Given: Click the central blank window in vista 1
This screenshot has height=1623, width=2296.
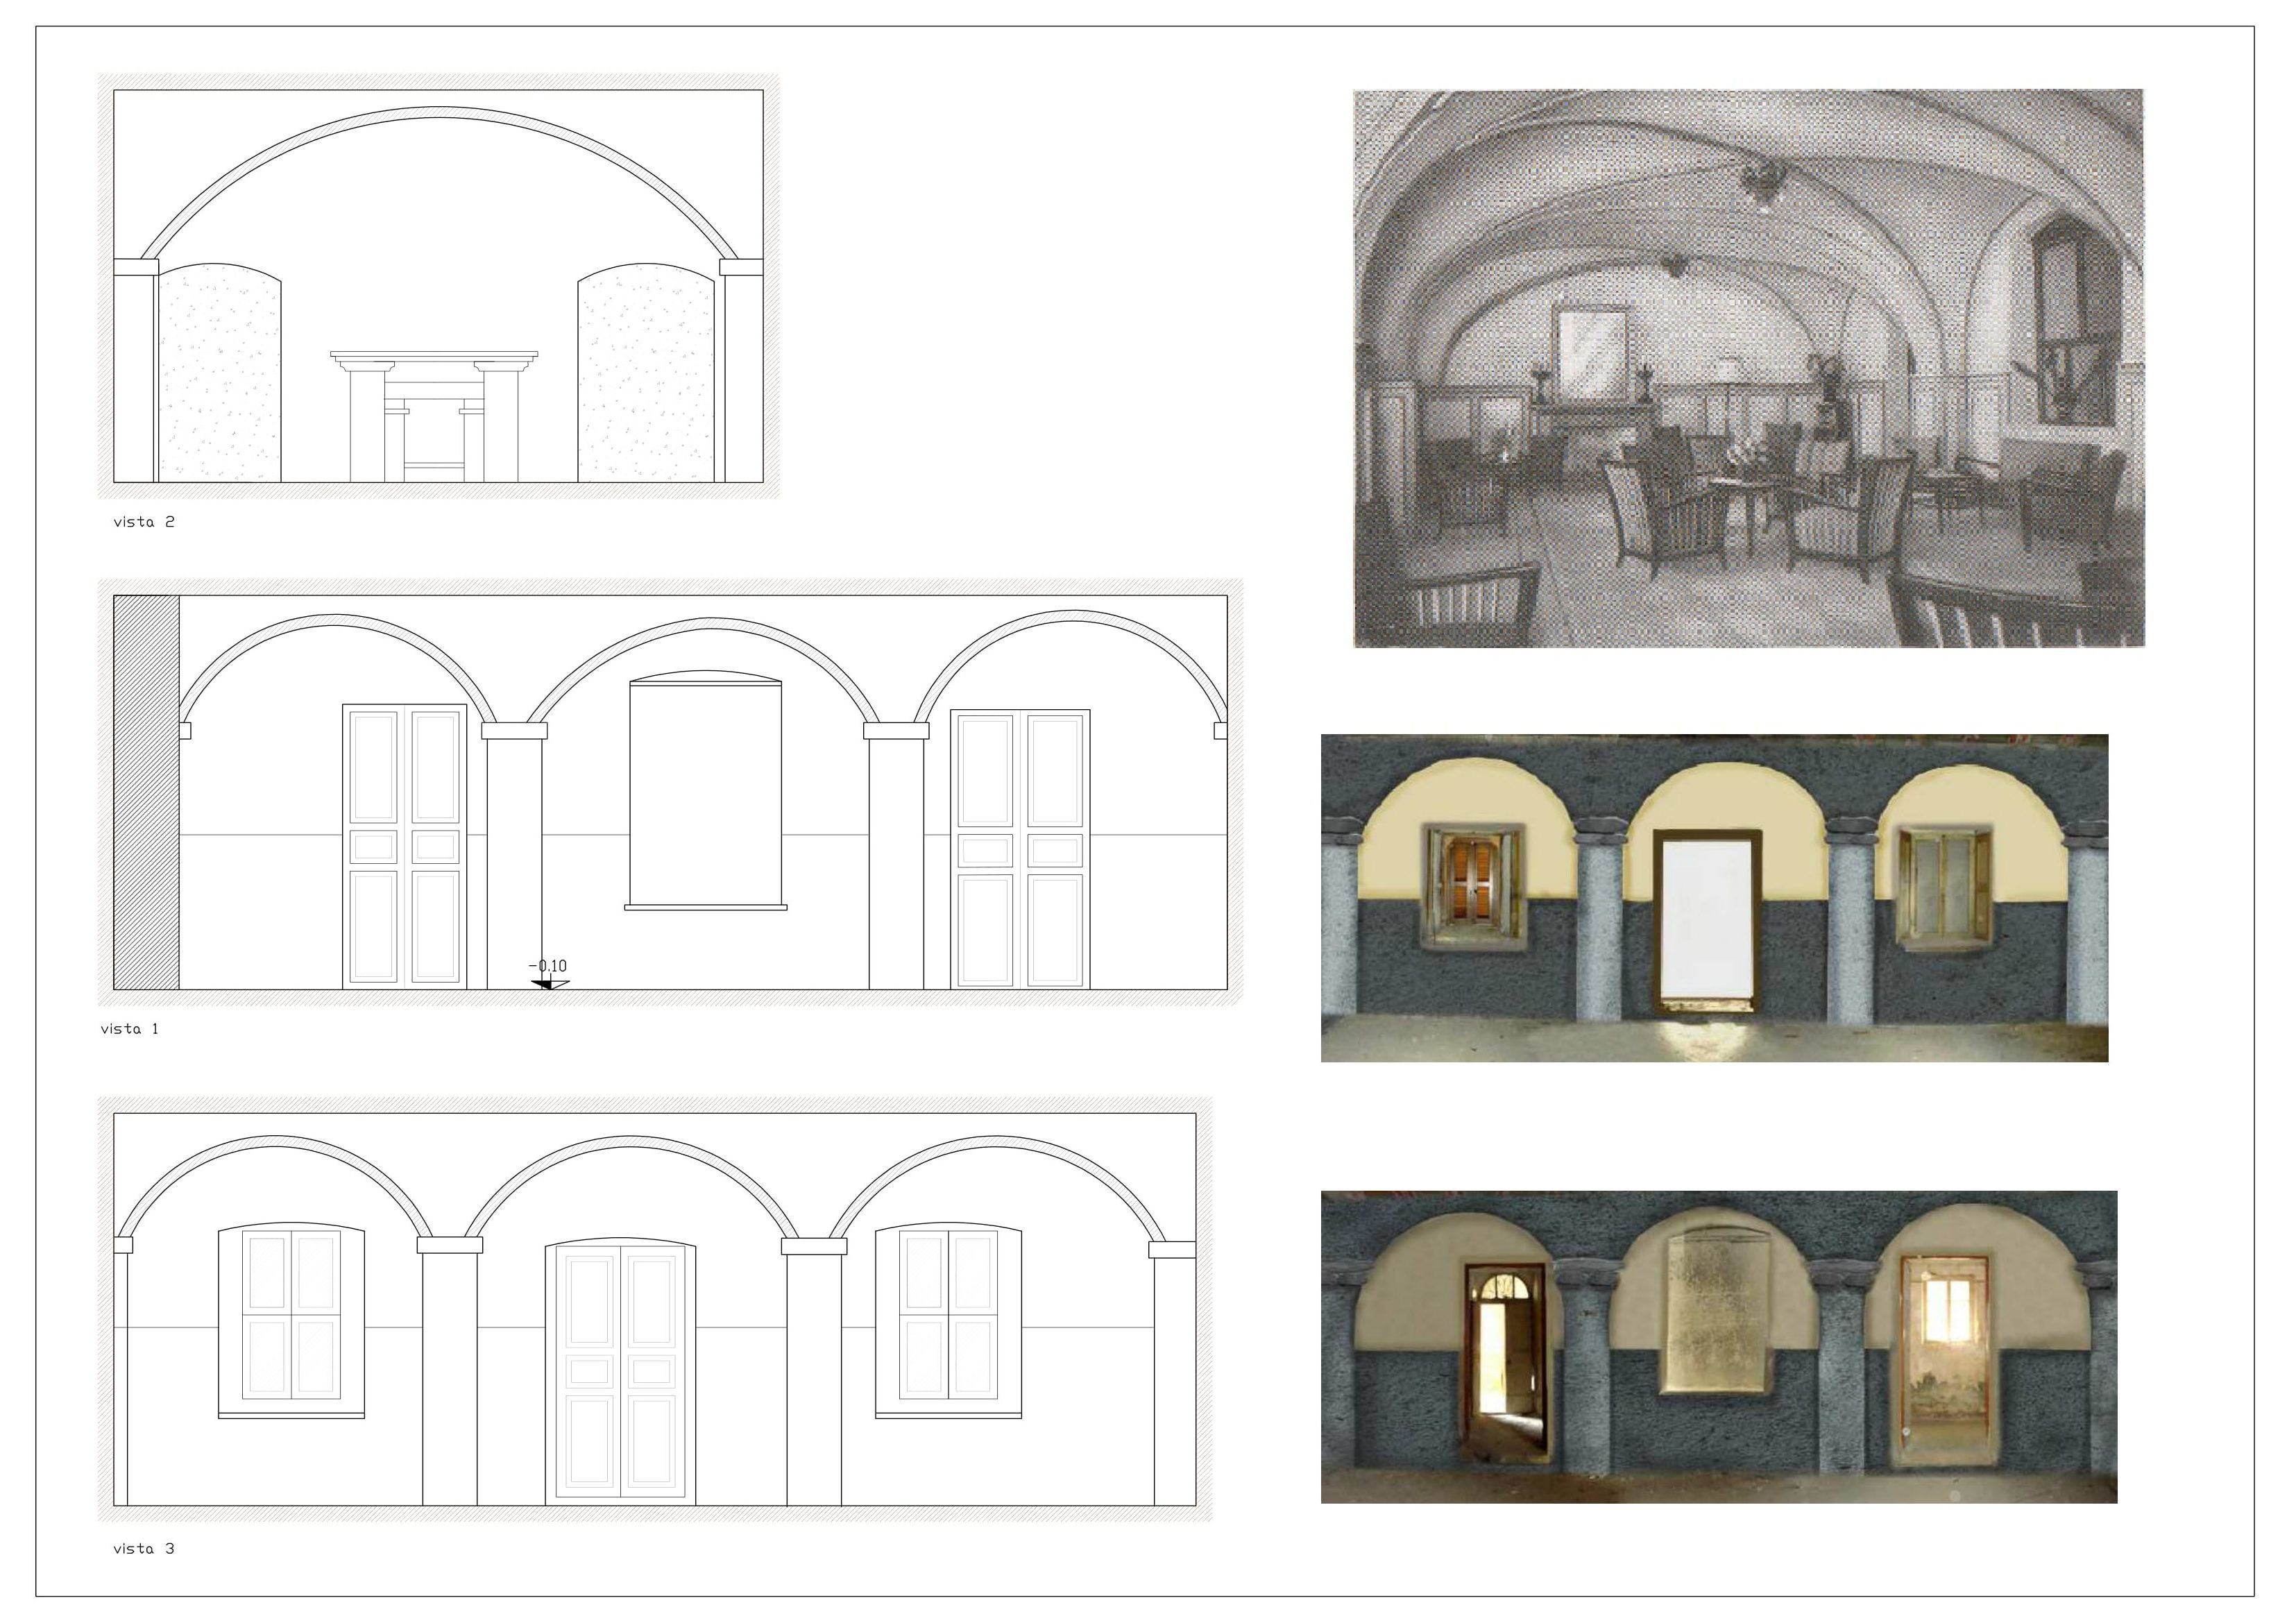Looking at the screenshot, I should coord(706,792).
